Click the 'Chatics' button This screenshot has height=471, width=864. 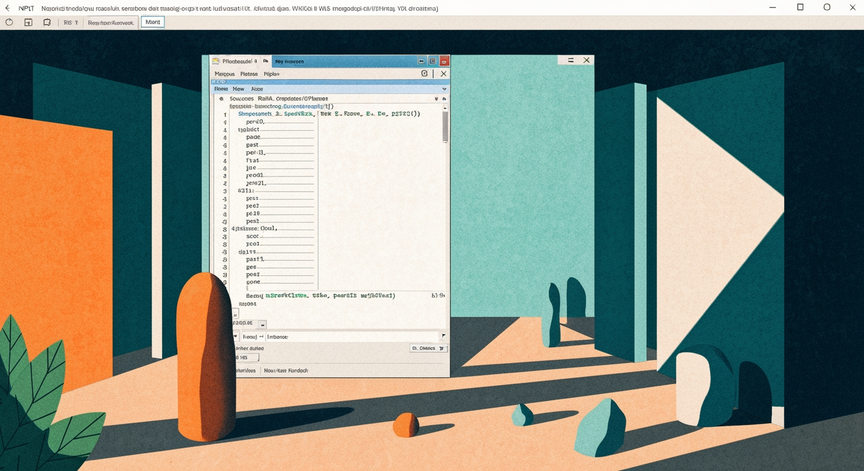428,348
